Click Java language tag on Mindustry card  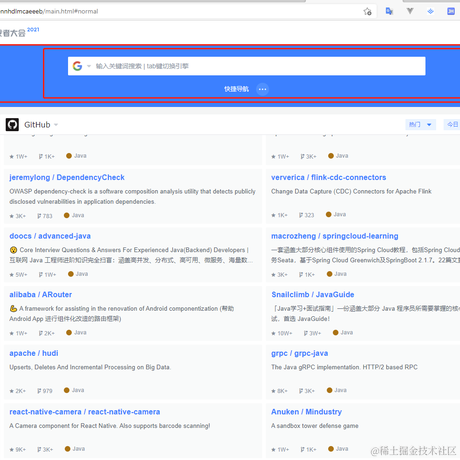[x=338, y=449]
